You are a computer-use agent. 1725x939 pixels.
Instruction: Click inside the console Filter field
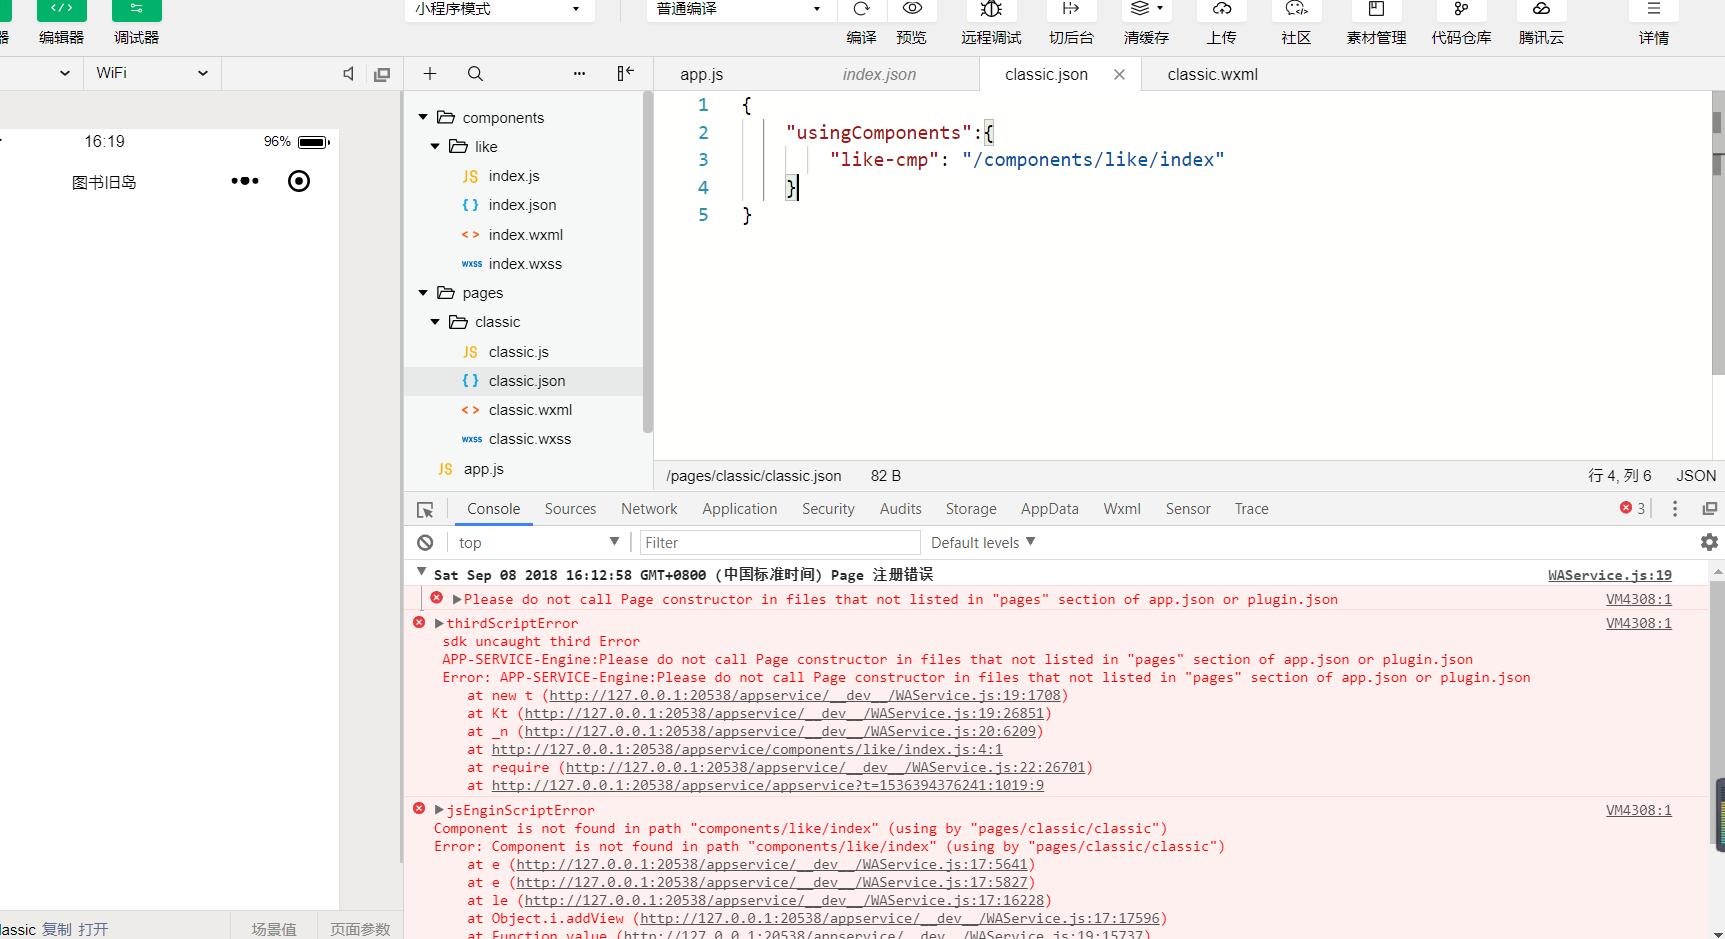coord(780,542)
